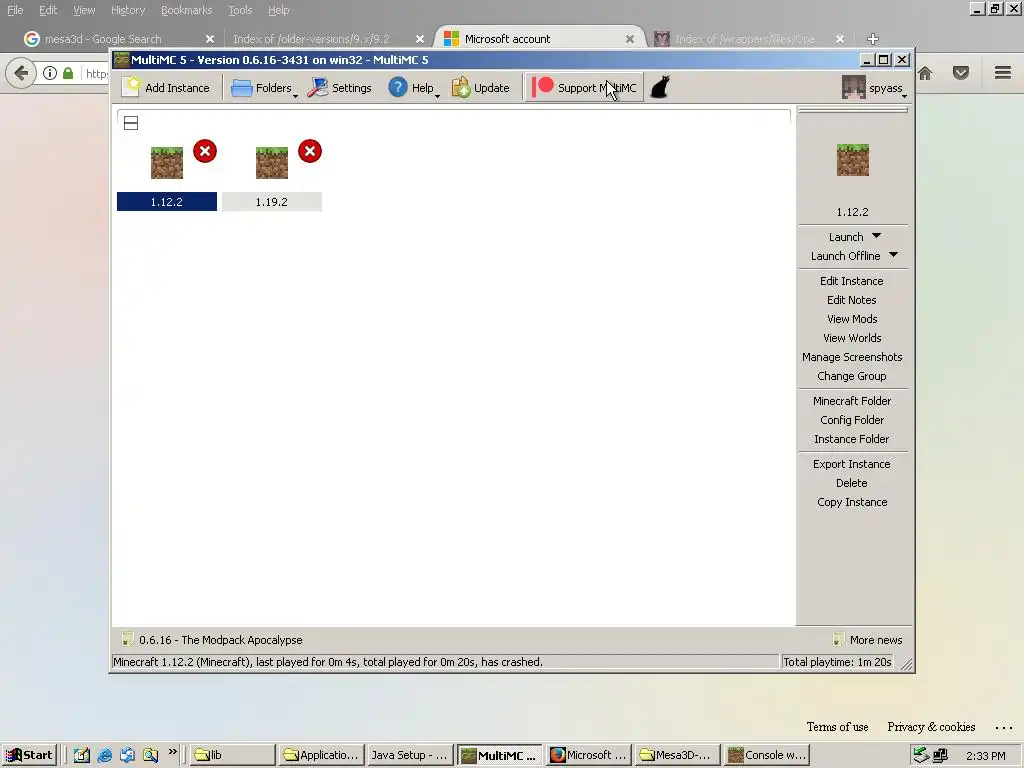Open the Help menu in Firefox menu bar
Image resolution: width=1024 pixels, height=768 pixels.
click(x=279, y=10)
